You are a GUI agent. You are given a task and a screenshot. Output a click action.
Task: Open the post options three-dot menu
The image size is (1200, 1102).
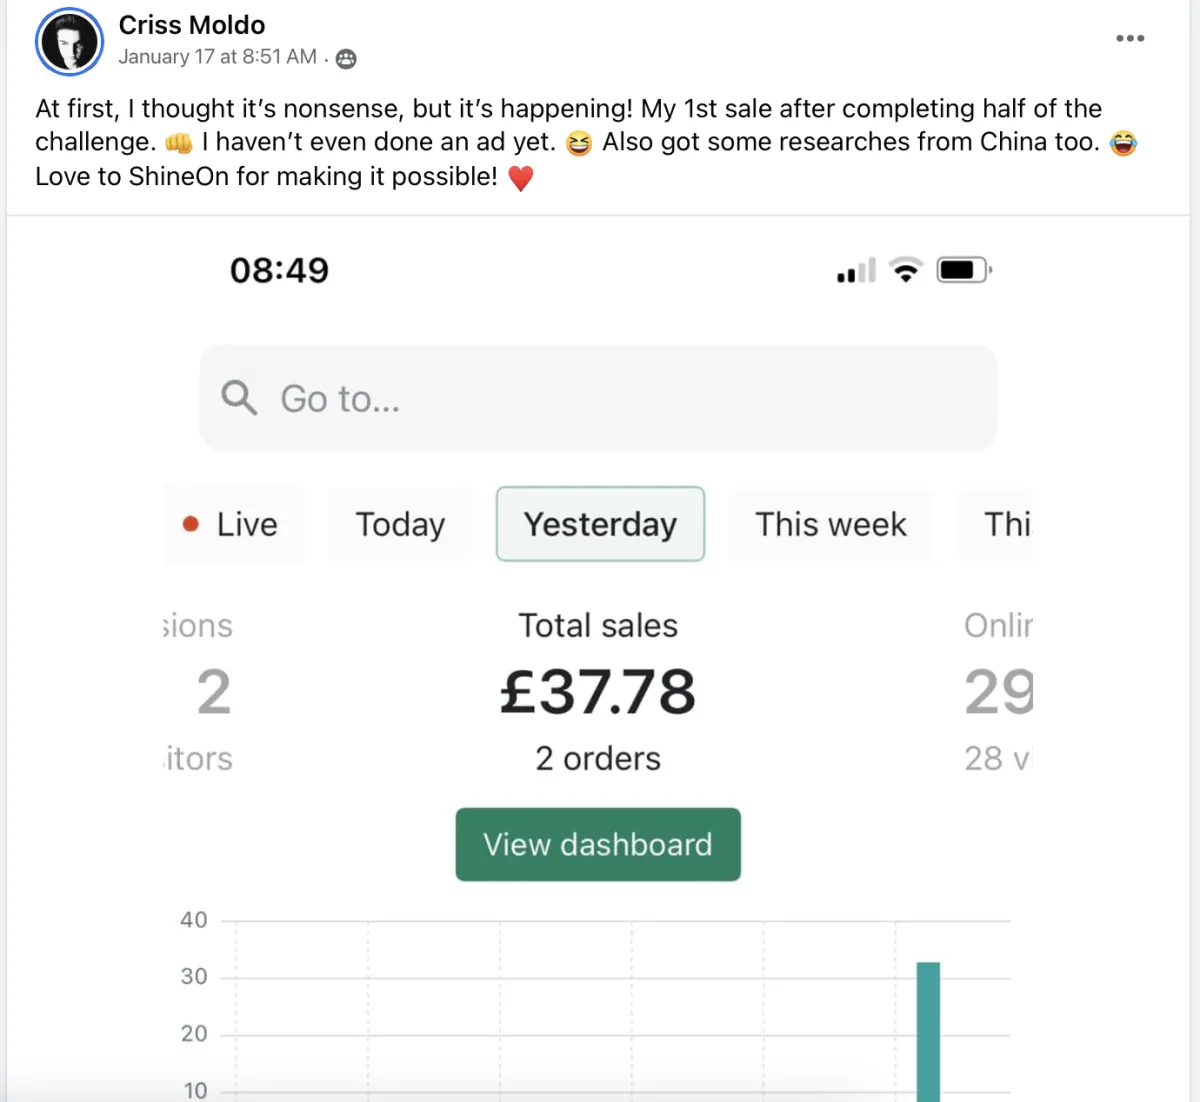[x=1130, y=38]
